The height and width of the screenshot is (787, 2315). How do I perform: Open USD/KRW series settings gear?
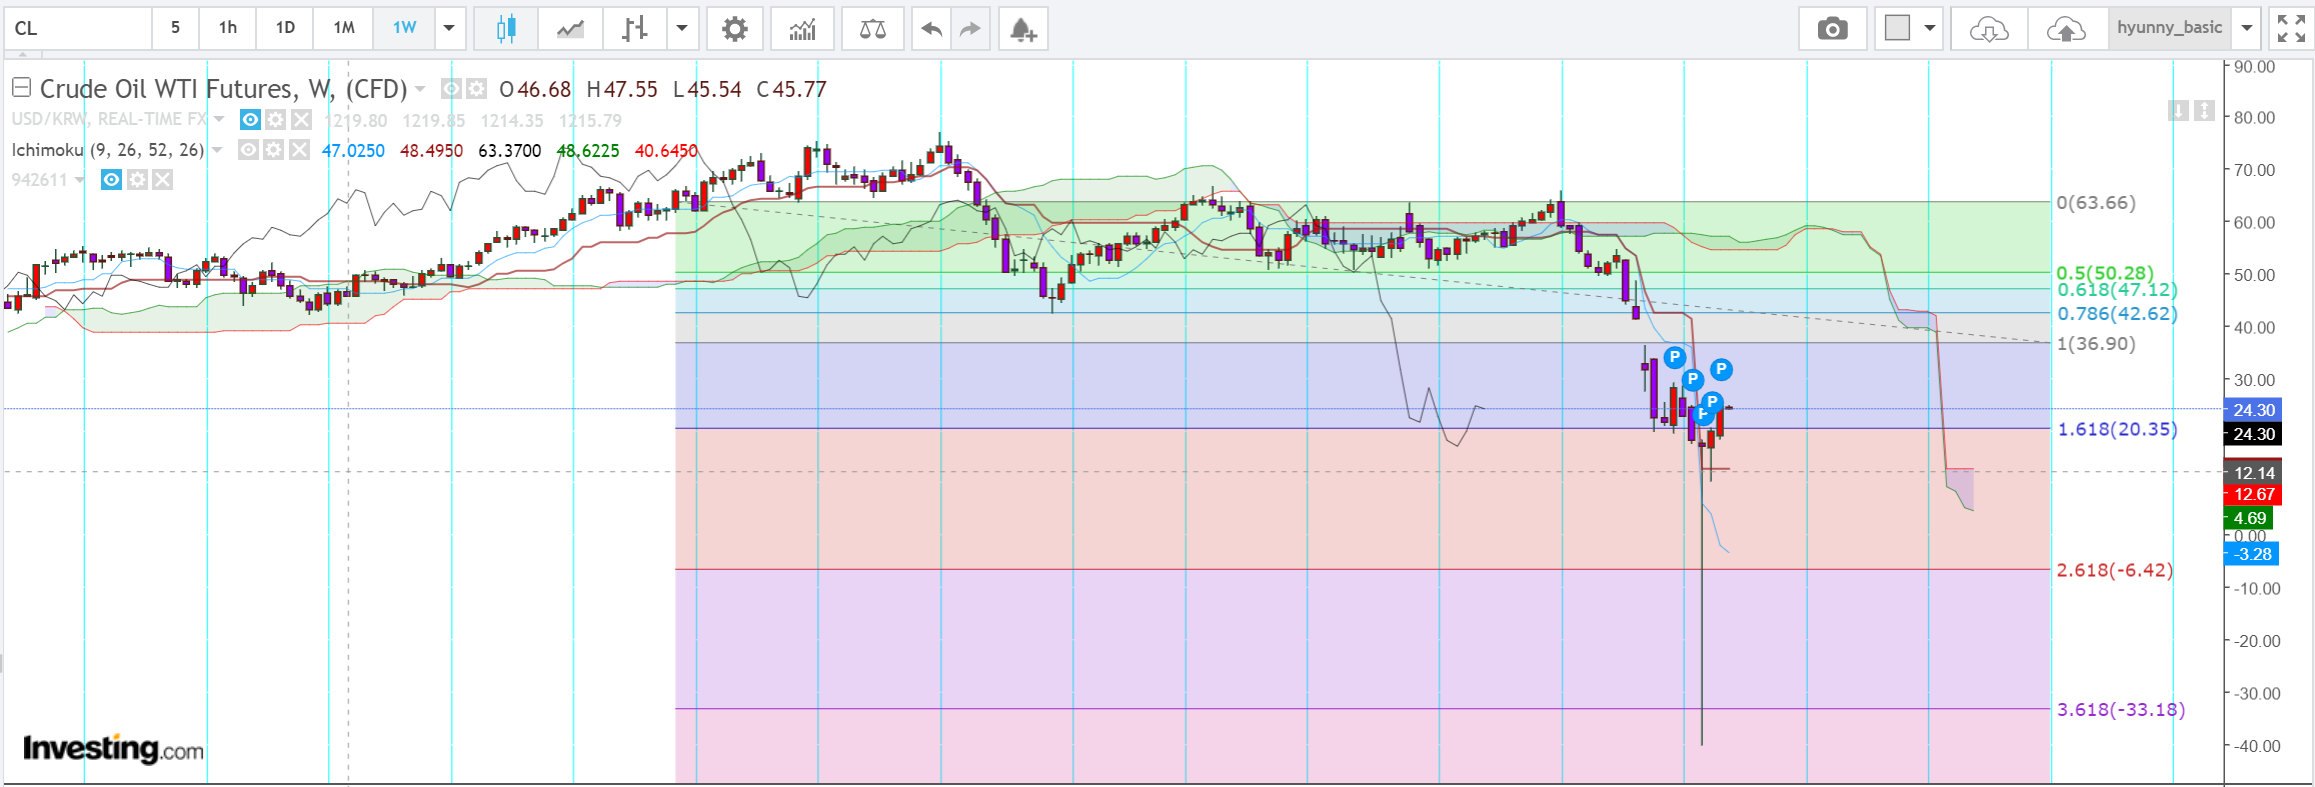pos(275,120)
